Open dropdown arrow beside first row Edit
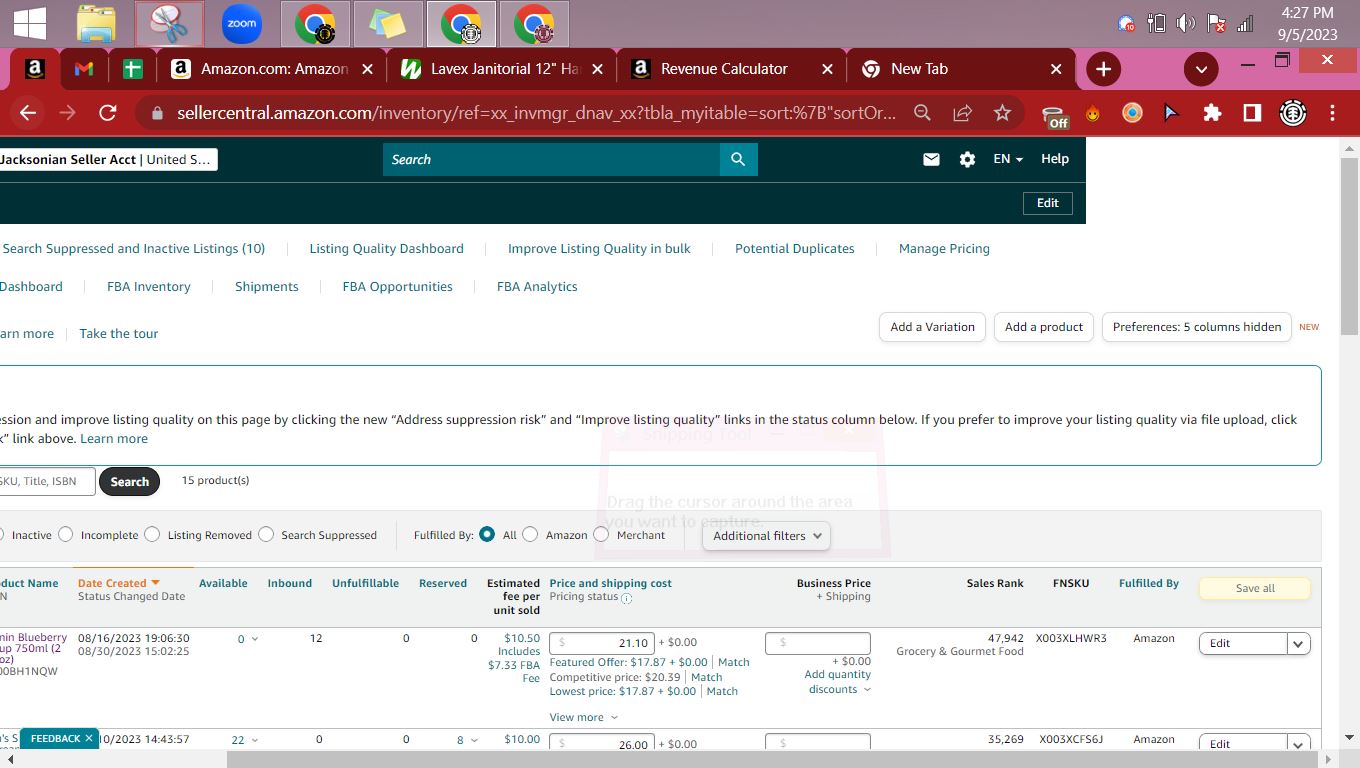Screen dimensions: 1360x768 (1298, 644)
